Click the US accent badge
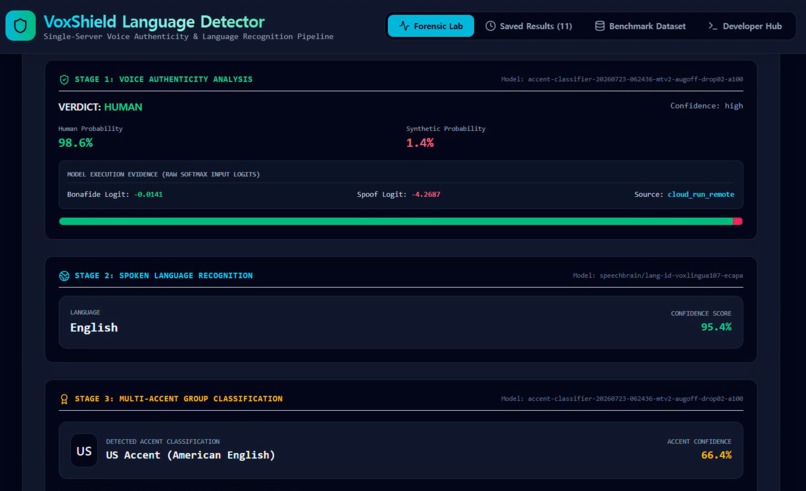The width and height of the screenshot is (806, 491). (x=84, y=451)
